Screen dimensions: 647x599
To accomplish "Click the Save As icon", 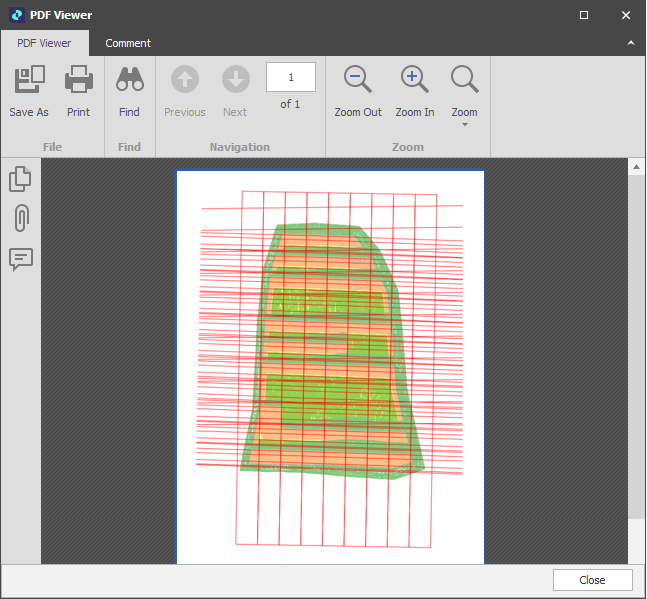I will point(29,80).
